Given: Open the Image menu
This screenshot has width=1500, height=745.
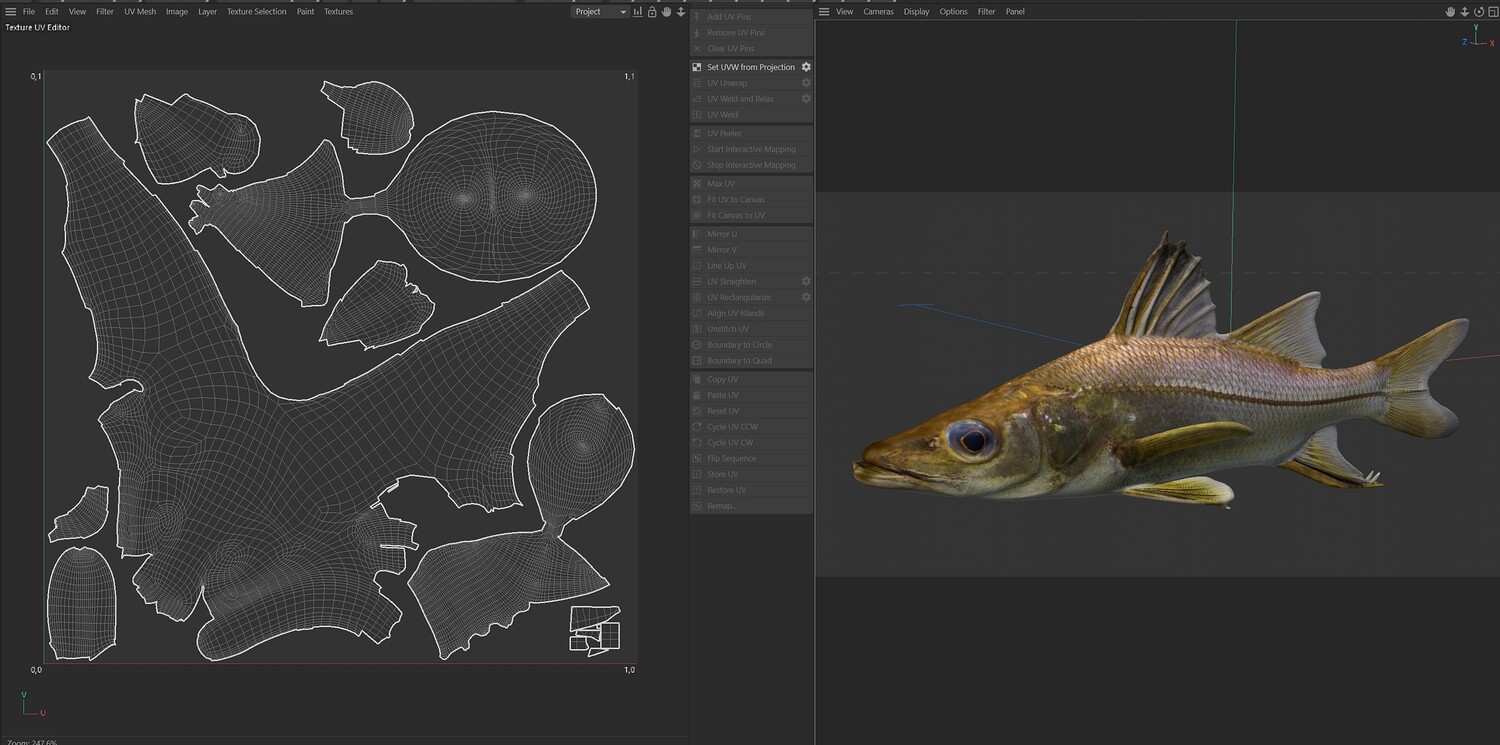Looking at the screenshot, I should point(177,12).
